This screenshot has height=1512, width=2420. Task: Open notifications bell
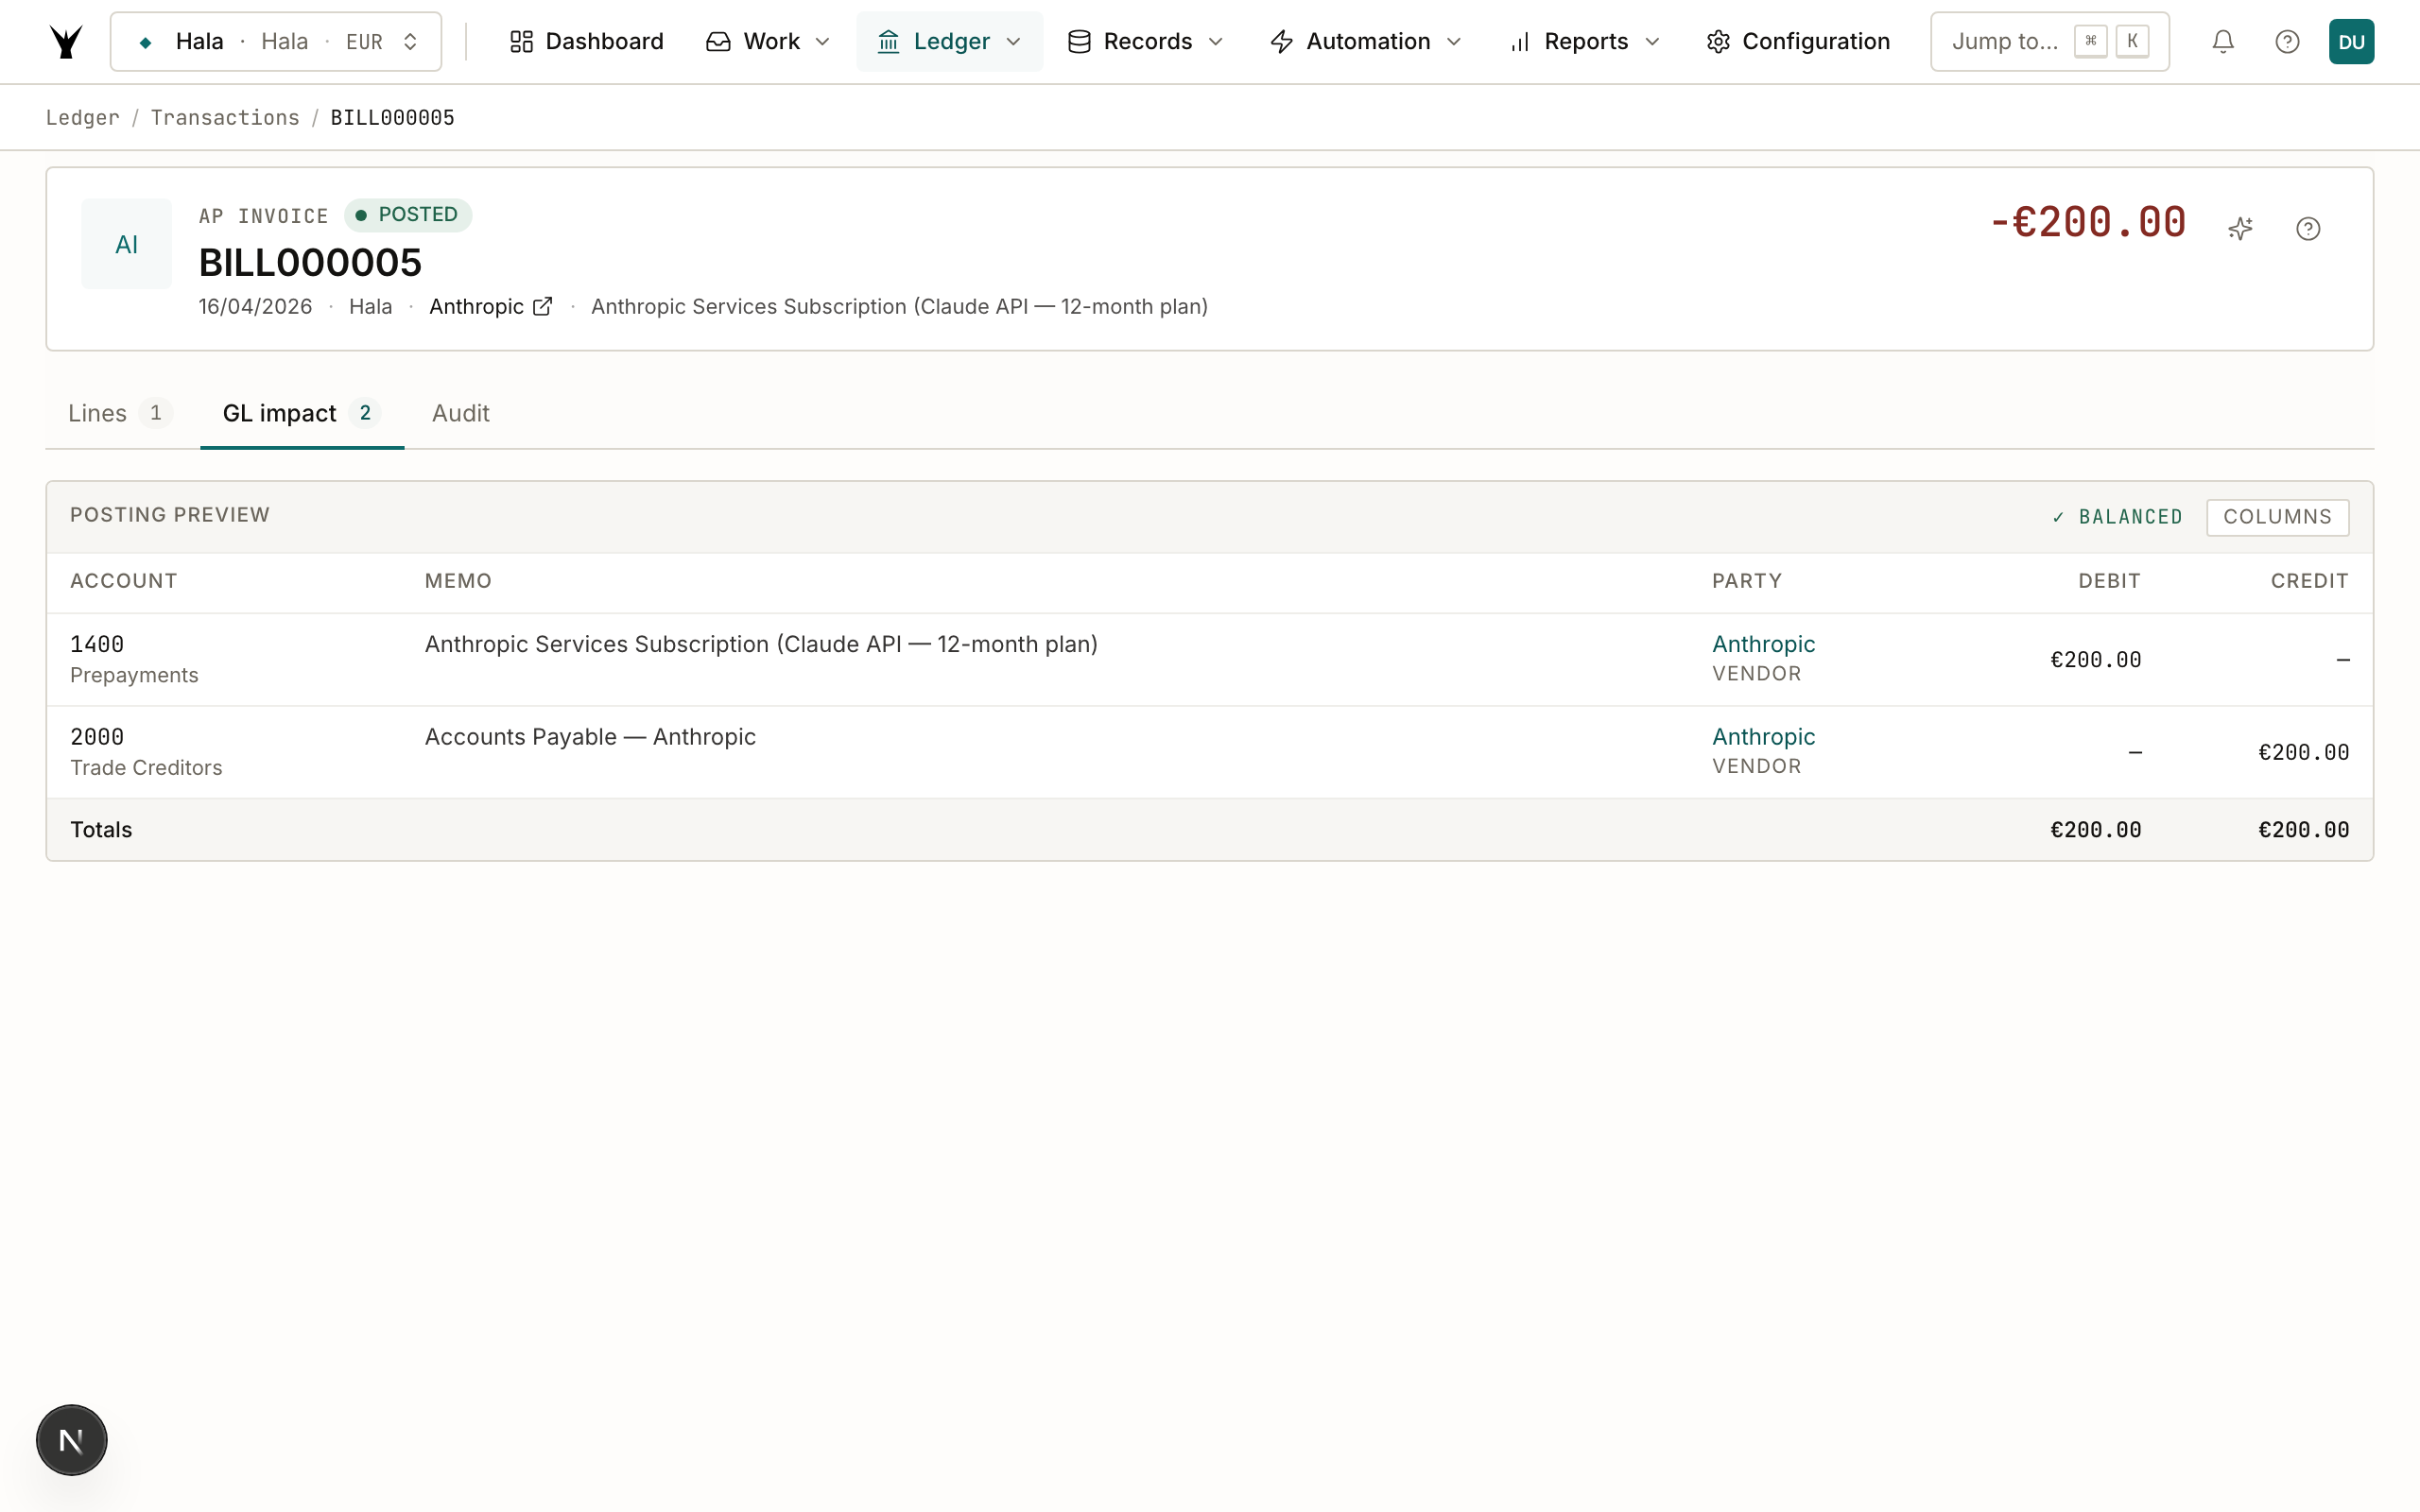(x=2223, y=42)
